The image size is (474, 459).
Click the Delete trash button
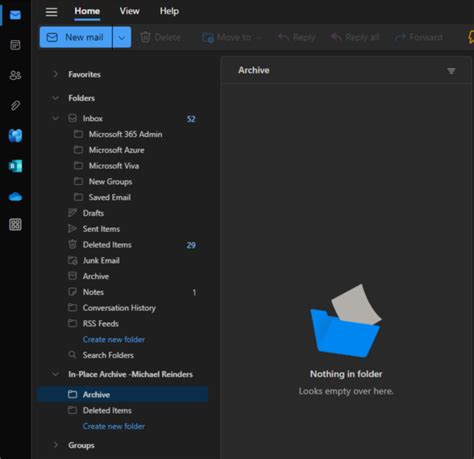coord(161,37)
